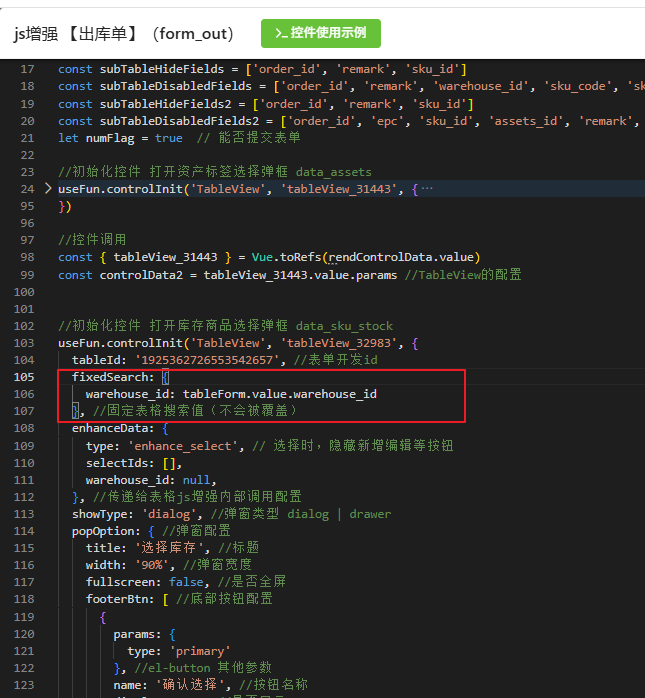Viewport: 645px width, 698px height.
Task: Click the tableId value '1925362726553542657'
Action: pos(207,360)
